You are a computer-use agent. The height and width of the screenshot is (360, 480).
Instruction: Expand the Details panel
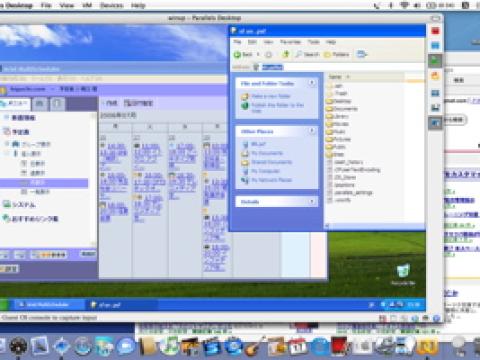click(312, 201)
